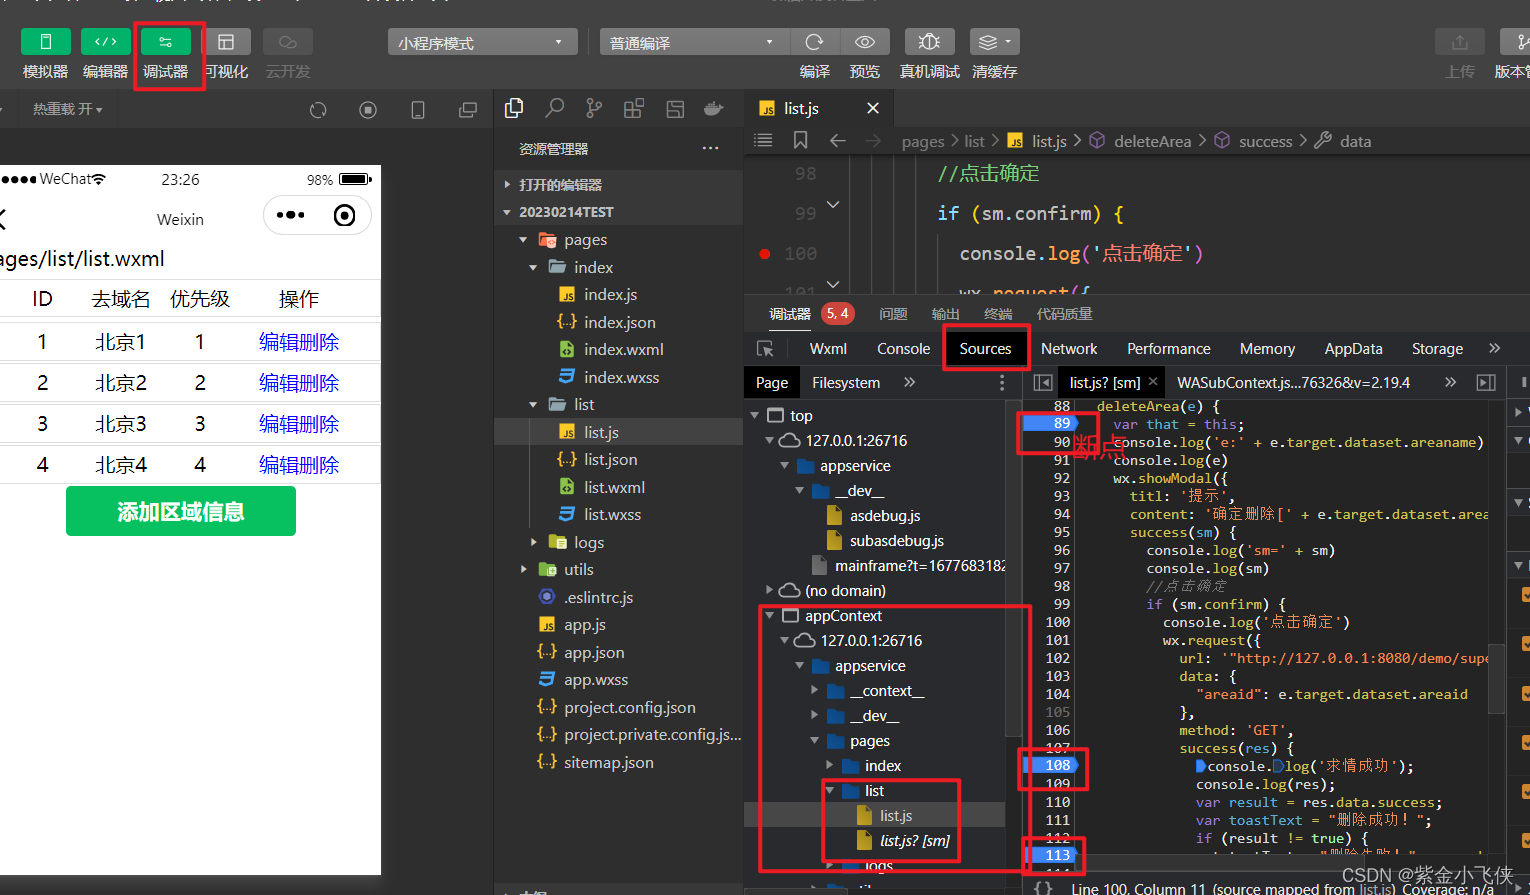Image resolution: width=1530 pixels, height=895 pixels.
Task: Switch to the Console devtools tab
Action: coord(903,349)
